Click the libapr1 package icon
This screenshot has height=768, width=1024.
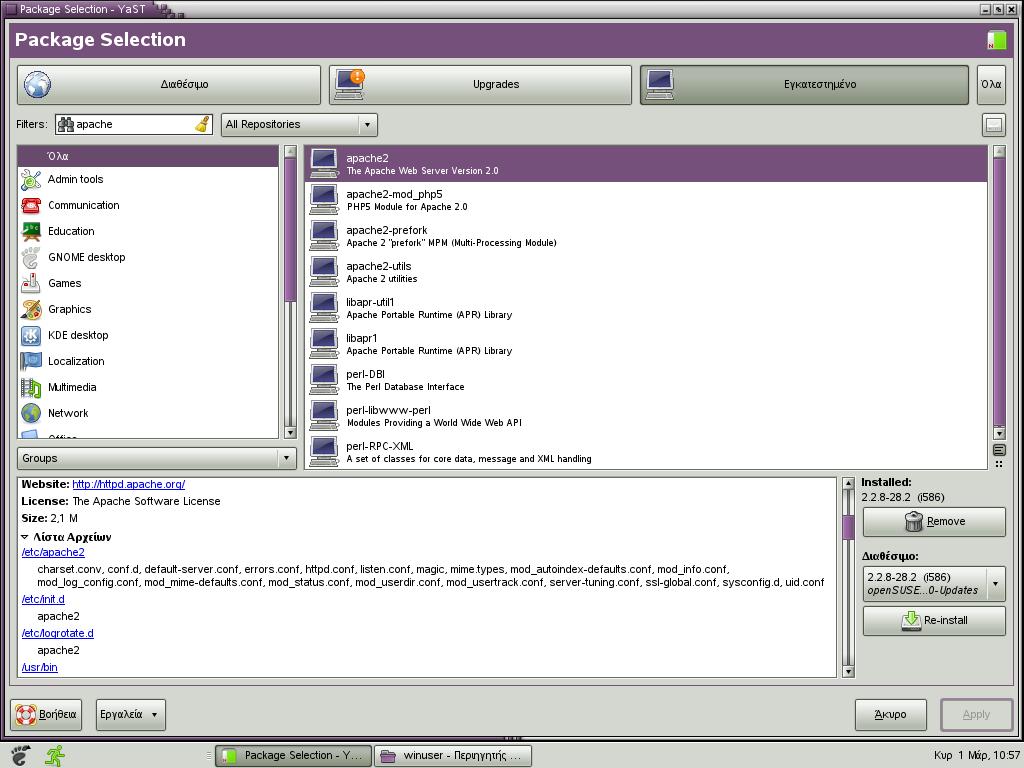[x=324, y=344]
